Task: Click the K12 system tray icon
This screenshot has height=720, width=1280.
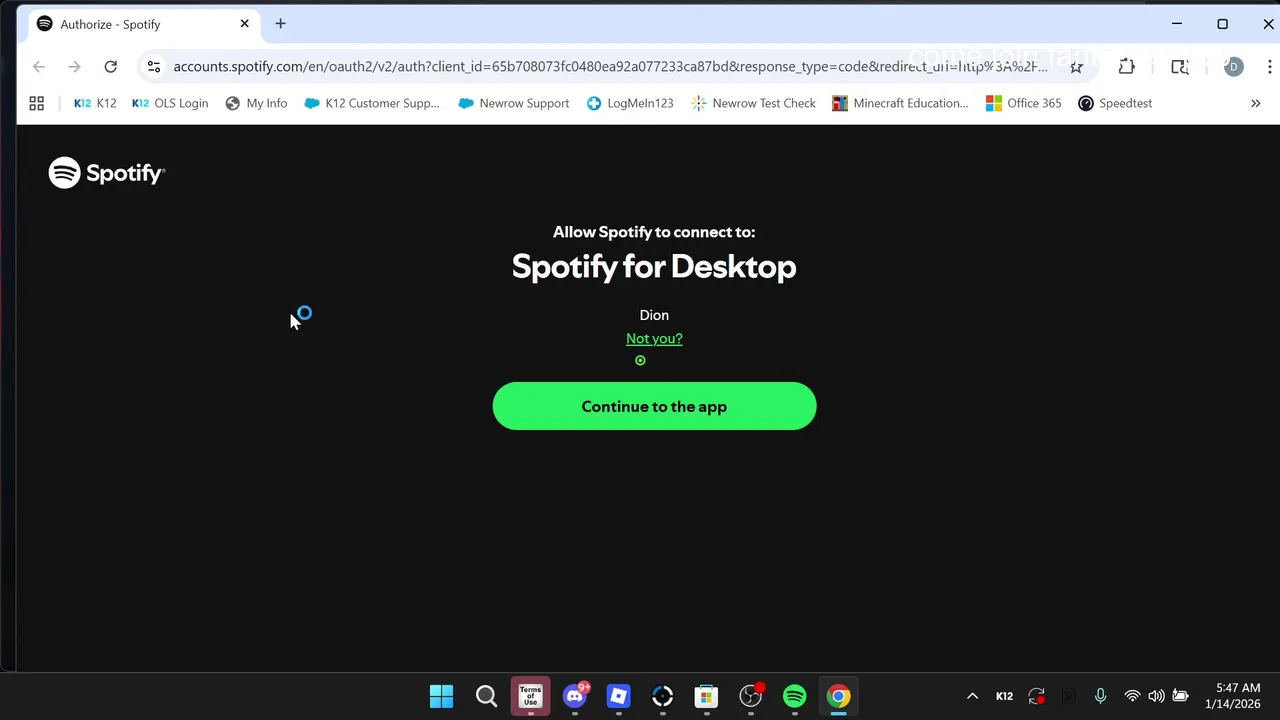Action: [1004, 696]
